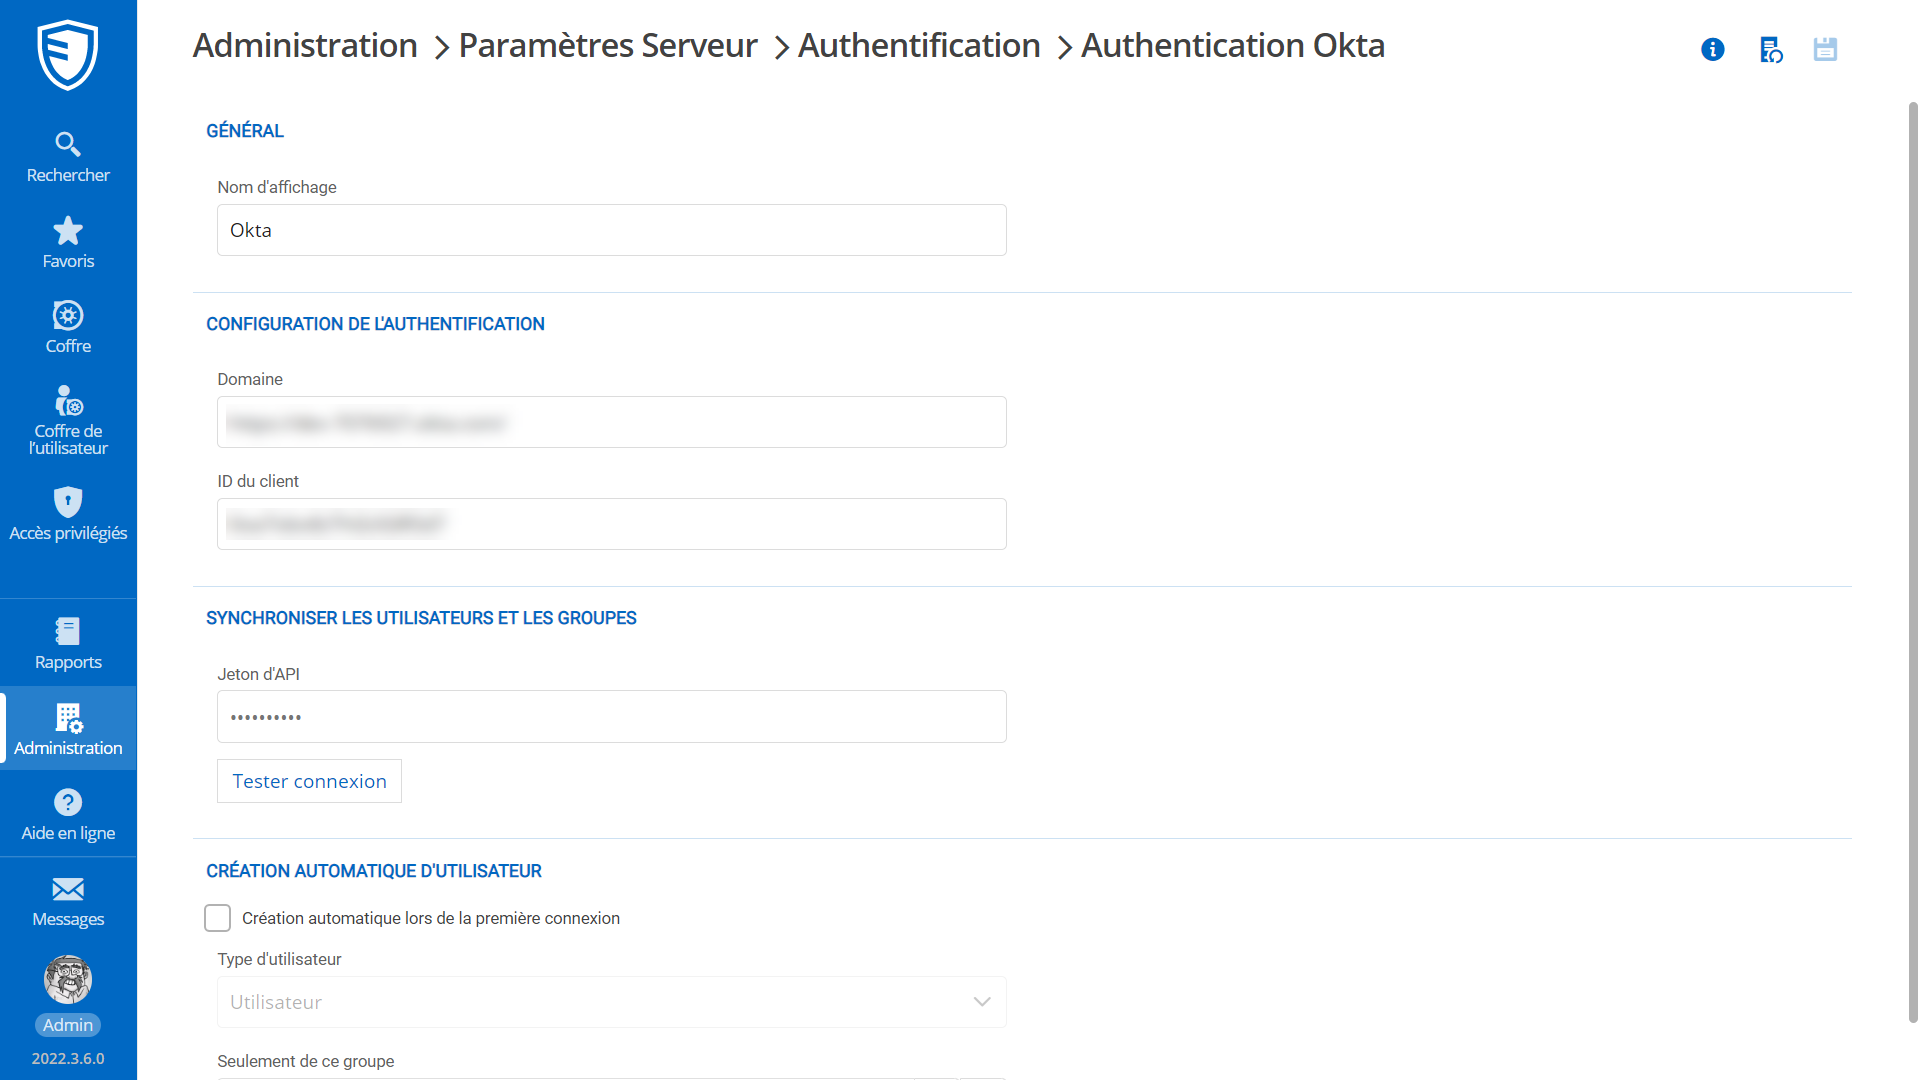Image resolution: width=1920 pixels, height=1080 pixels.
Task: Open the Accès privilégiés section
Action: 67,513
